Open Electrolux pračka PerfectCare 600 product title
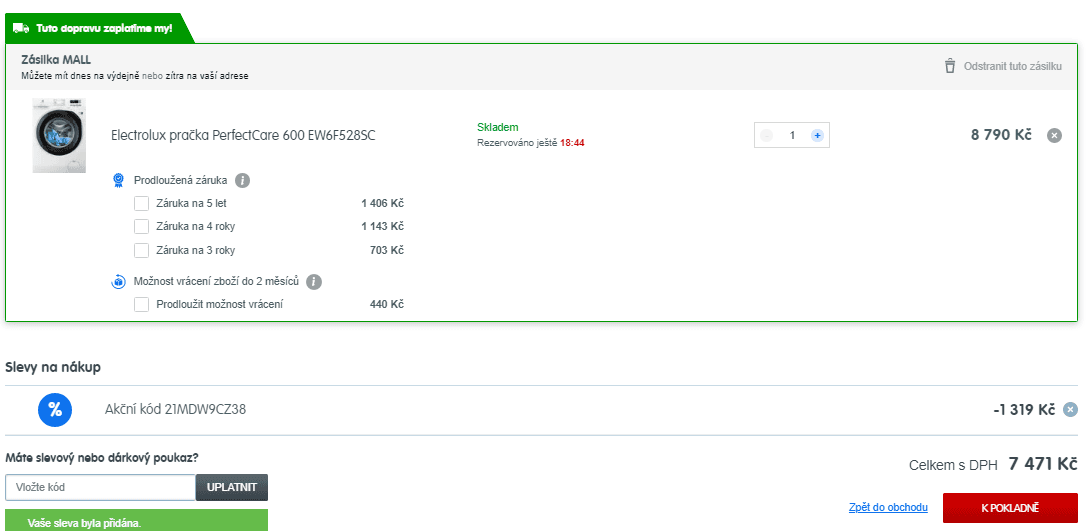This screenshot has height=531, width=1086. (x=243, y=136)
